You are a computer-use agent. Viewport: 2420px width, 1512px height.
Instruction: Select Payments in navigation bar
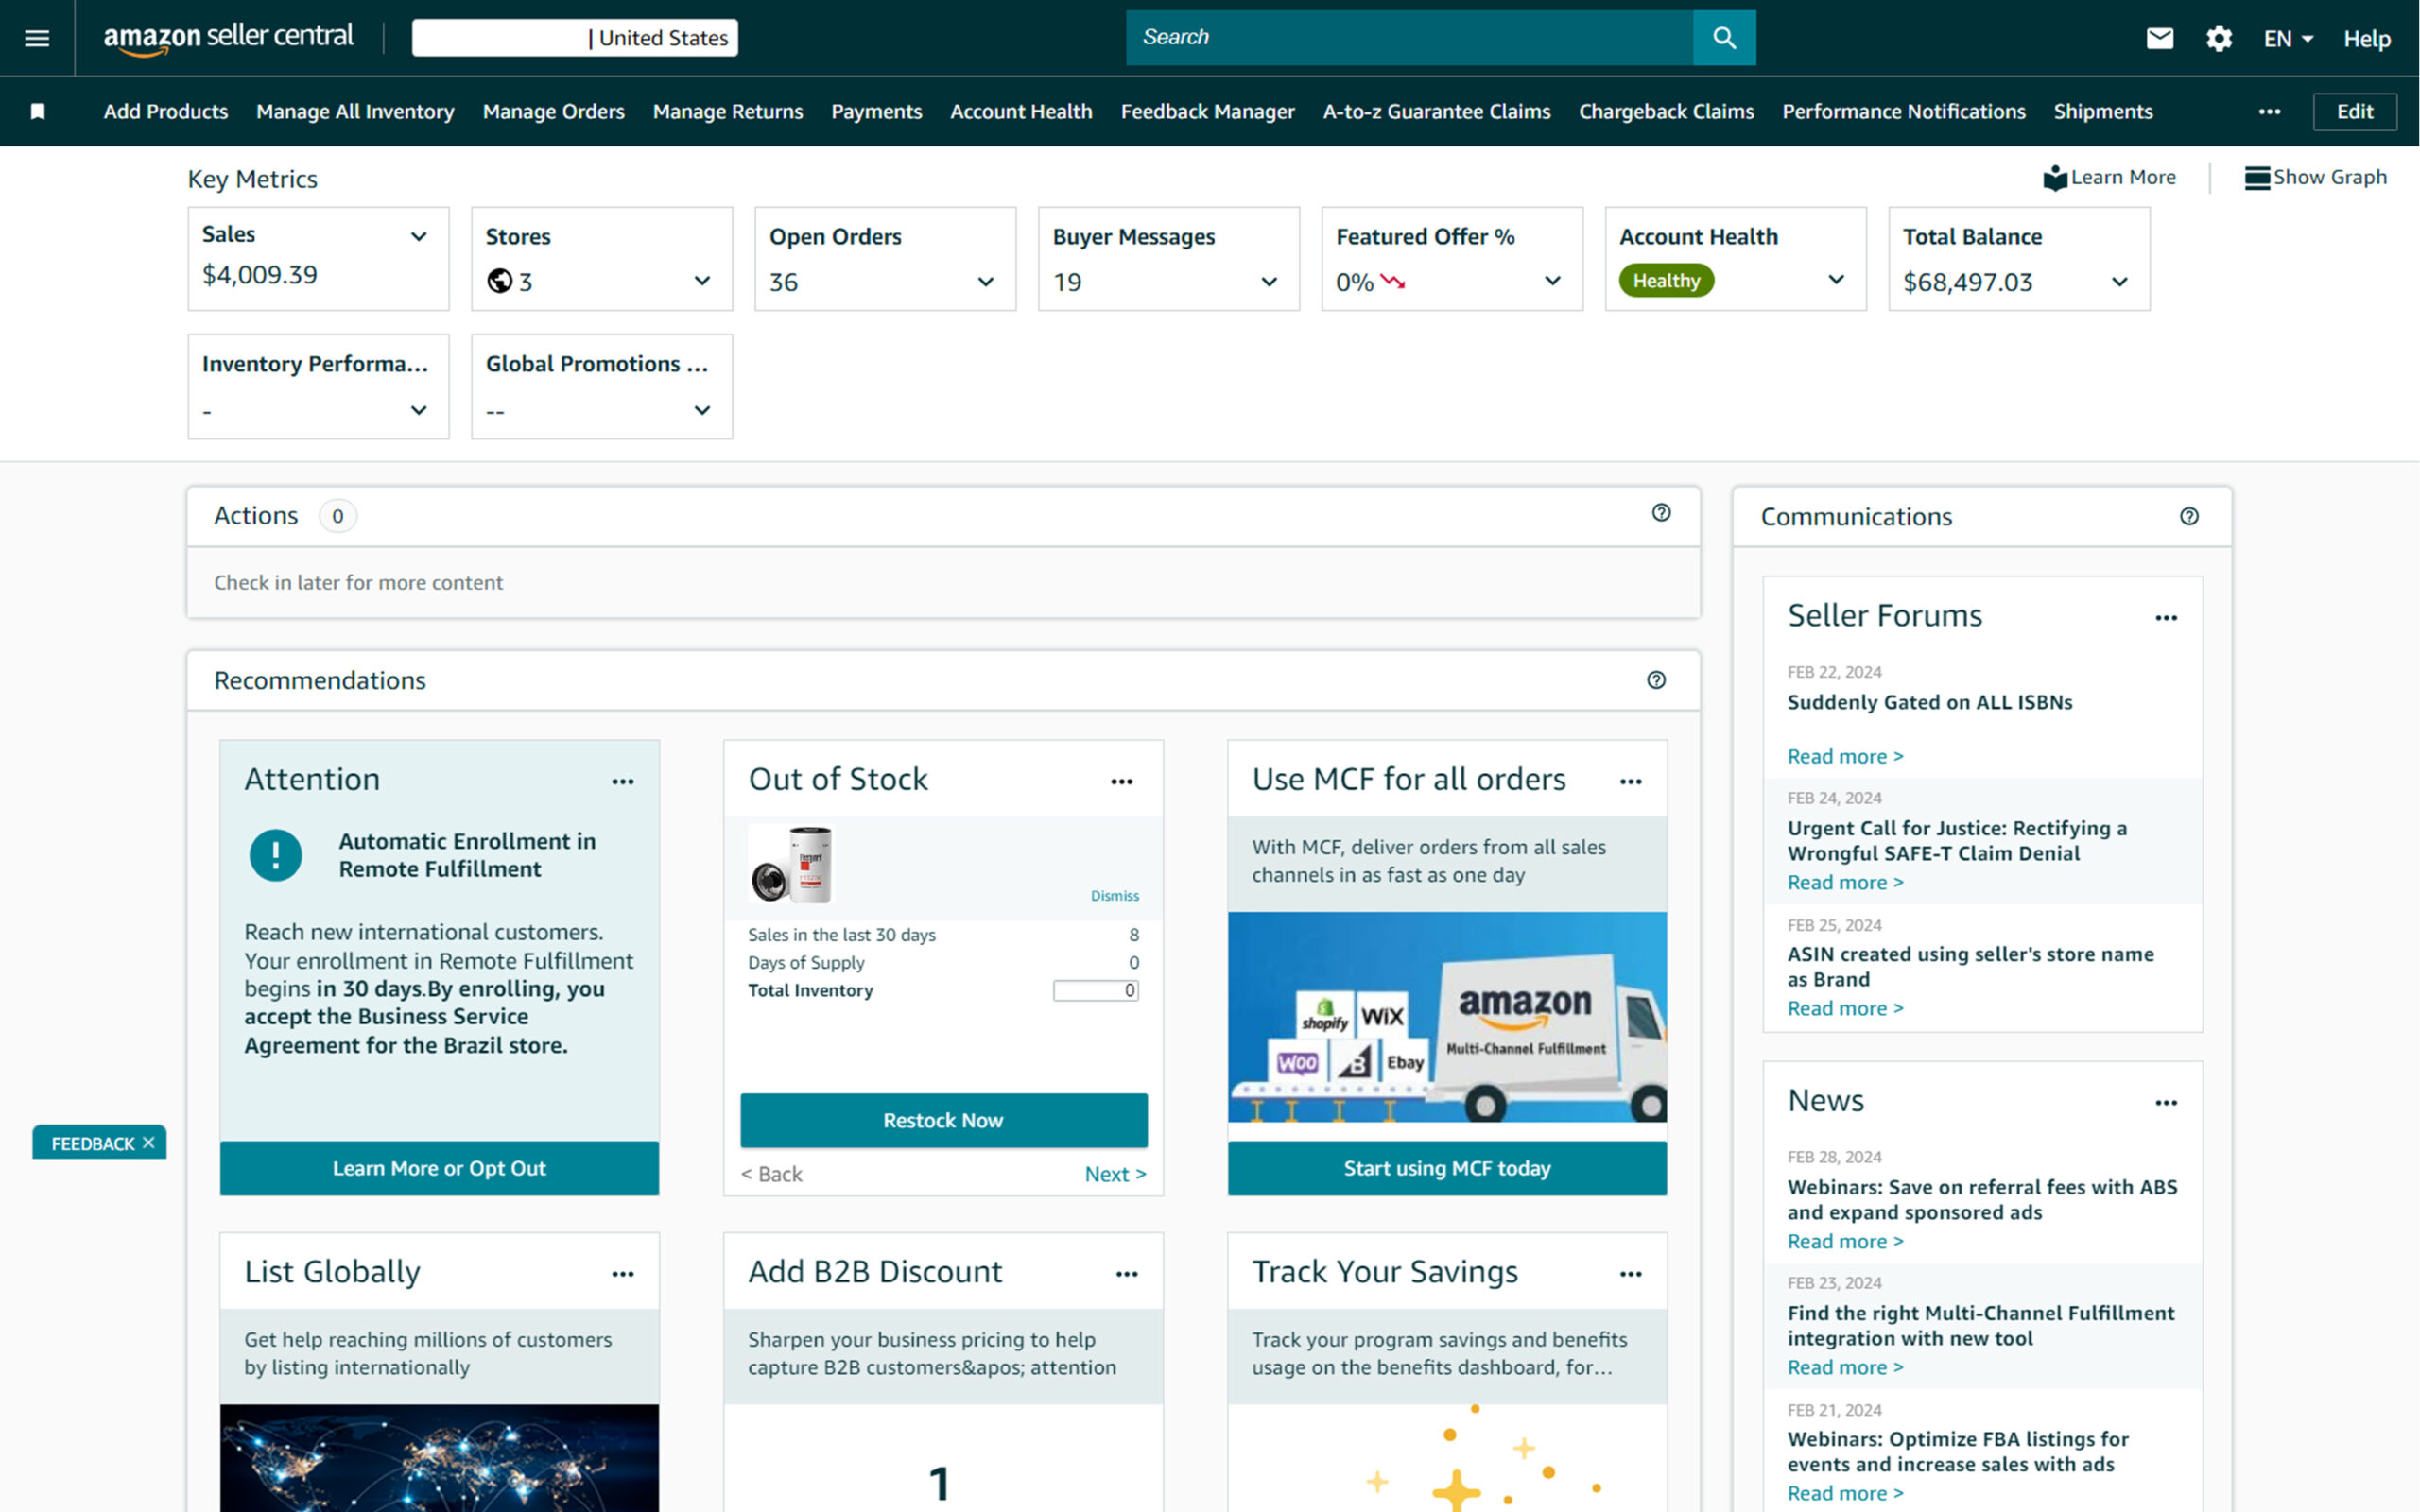(x=876, y=111)
